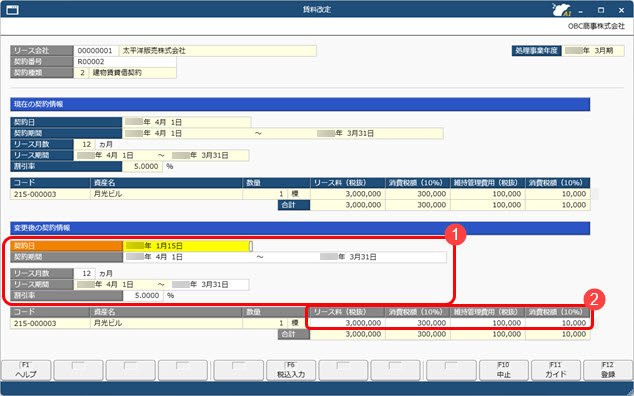Image resolution: width=634 pixels, height=396 pixels.
Task: Click the changed 合計 リース料 total 3,000,000
Action: (347, 335)
